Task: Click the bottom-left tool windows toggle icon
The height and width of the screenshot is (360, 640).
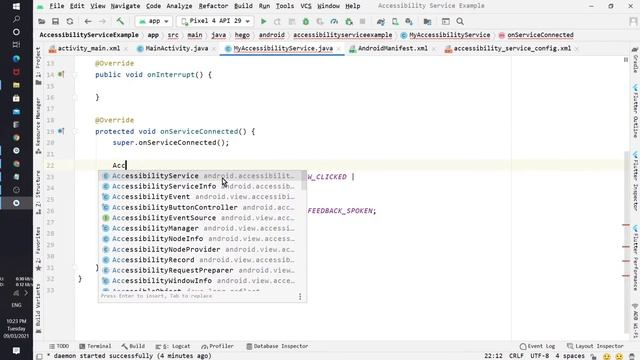Action: point(39,356)
